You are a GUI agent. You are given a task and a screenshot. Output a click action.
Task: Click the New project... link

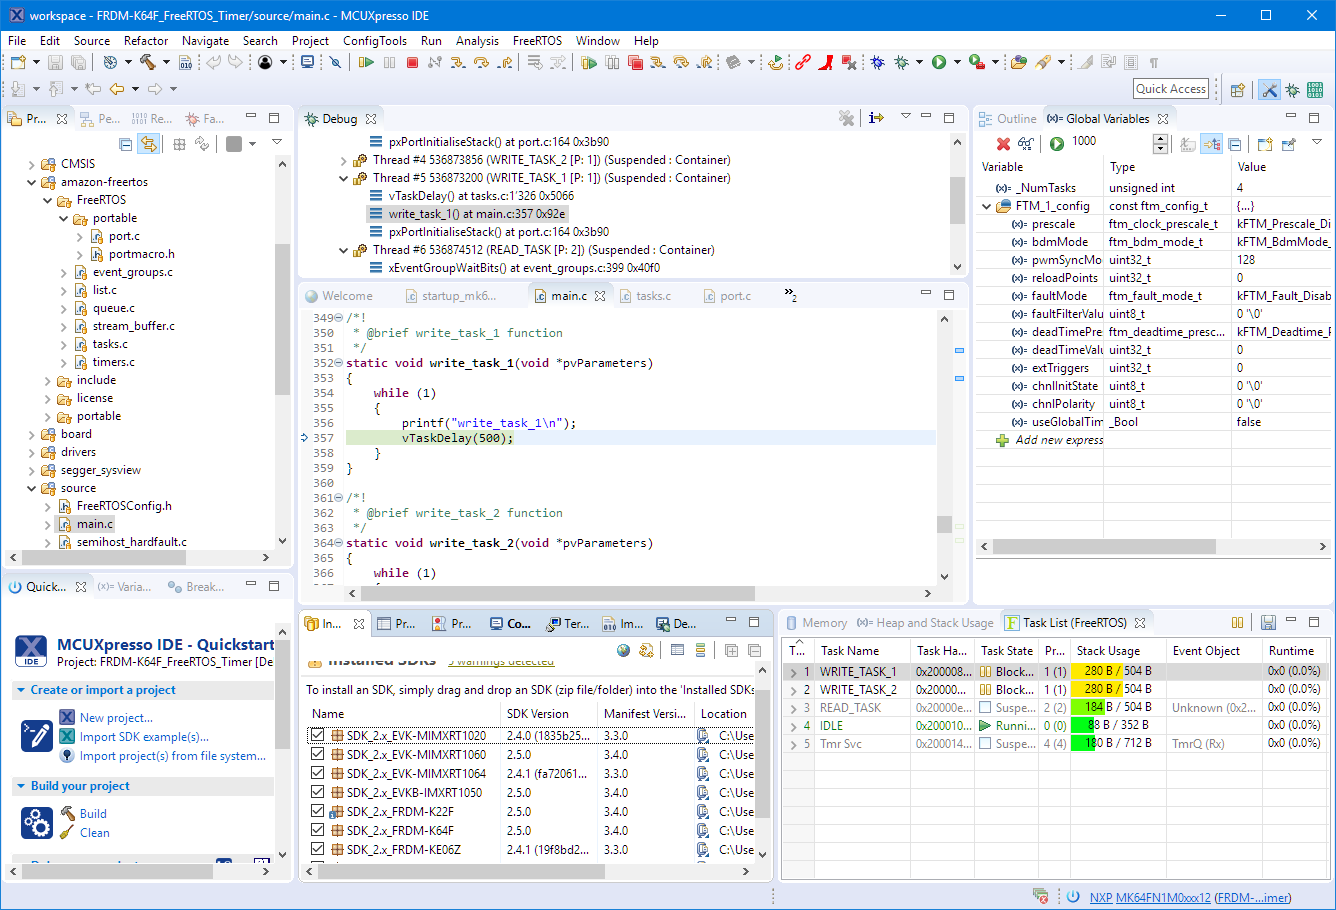point(116,718)
